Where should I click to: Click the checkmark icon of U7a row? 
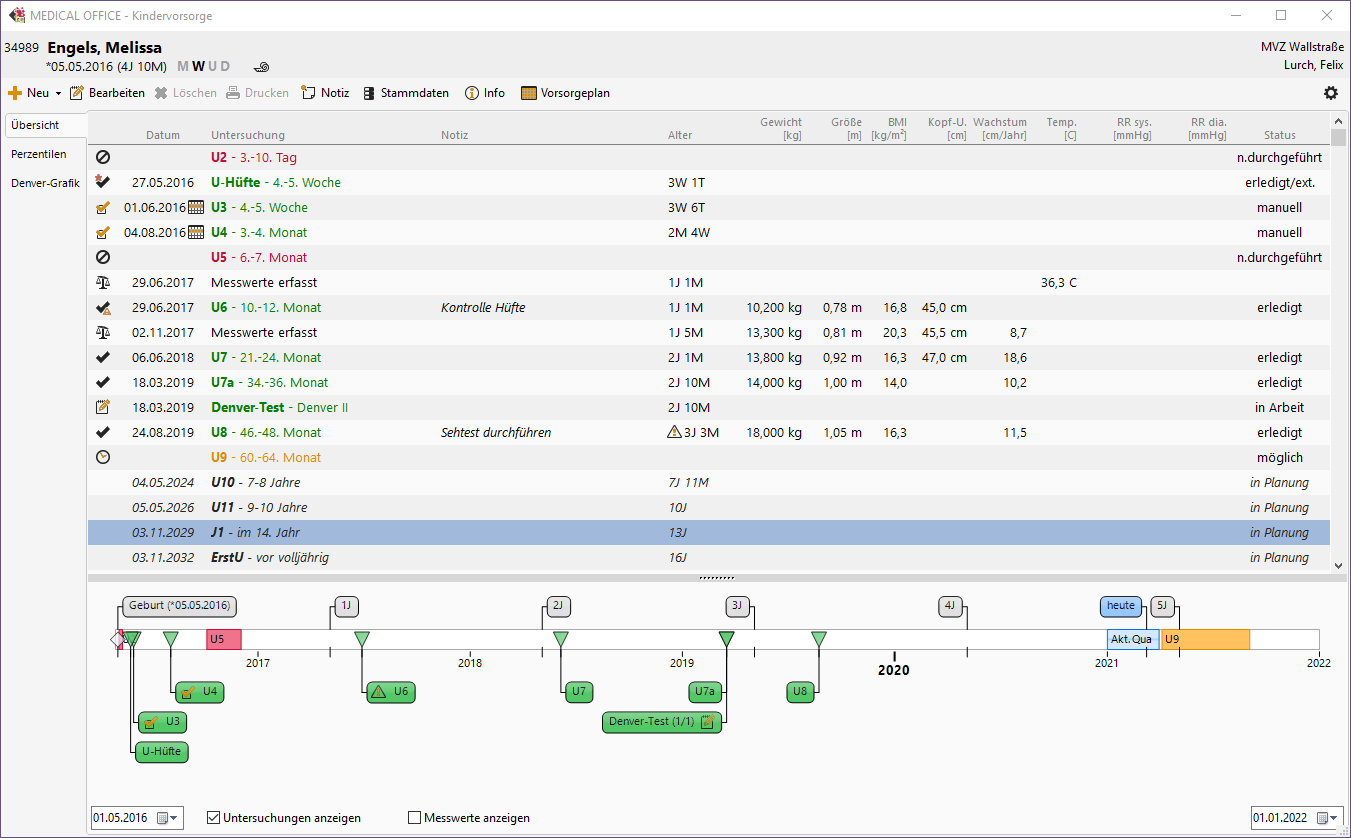(x=102, y=383)
